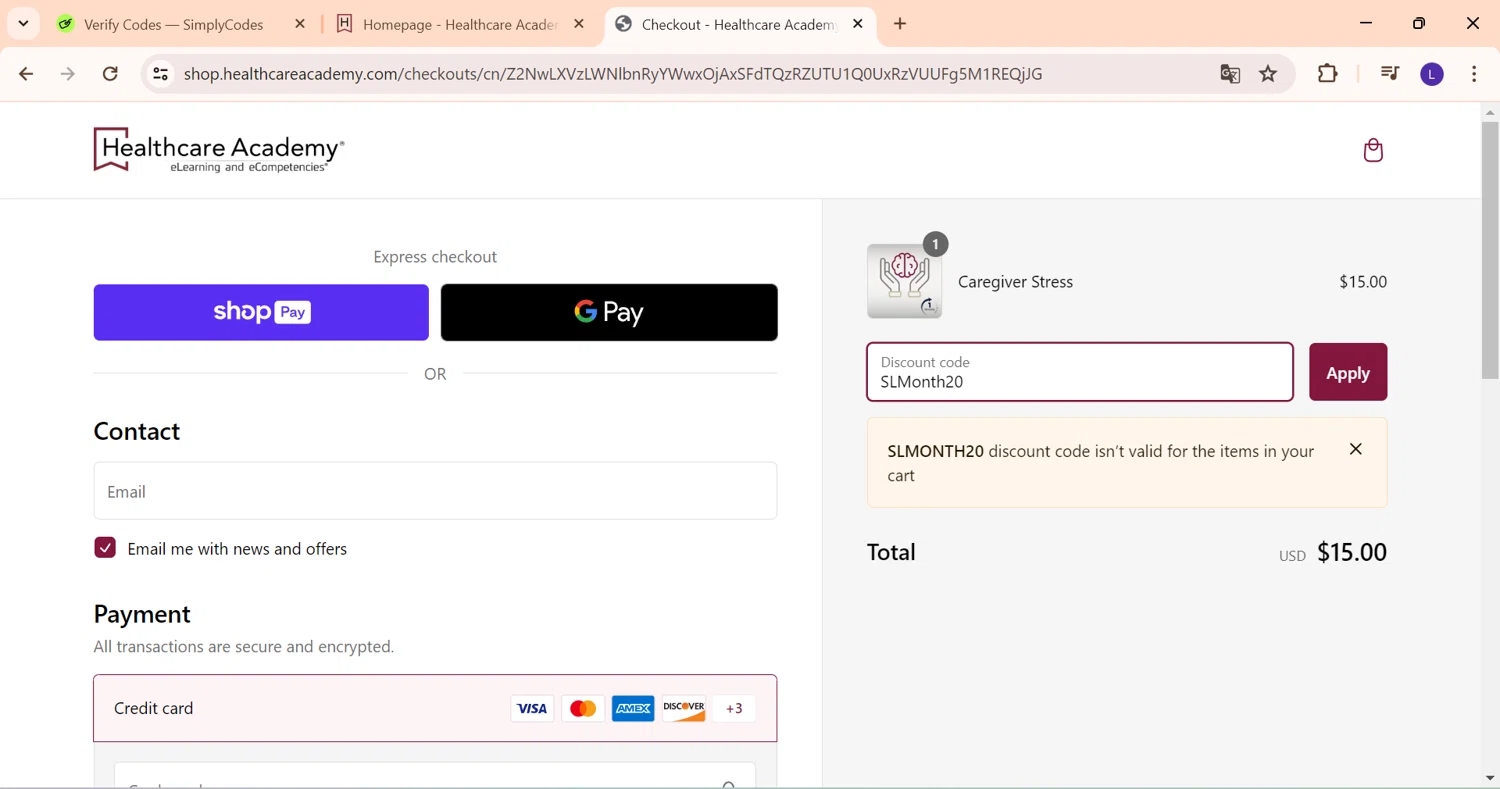Click the Healthcare Academy logo

(219, 150)
